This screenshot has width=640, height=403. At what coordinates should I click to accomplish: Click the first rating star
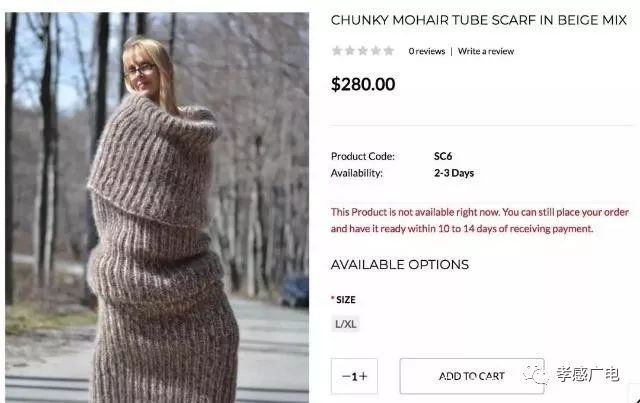pos(337,51)
